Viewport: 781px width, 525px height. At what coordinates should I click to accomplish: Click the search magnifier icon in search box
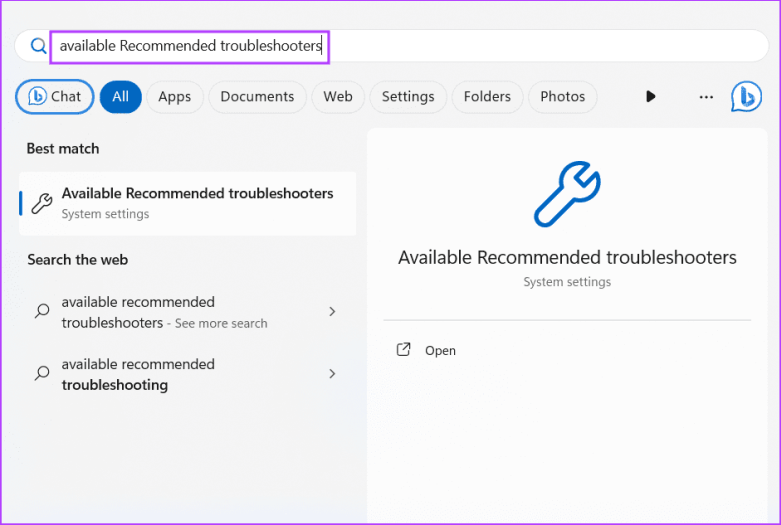38,46
